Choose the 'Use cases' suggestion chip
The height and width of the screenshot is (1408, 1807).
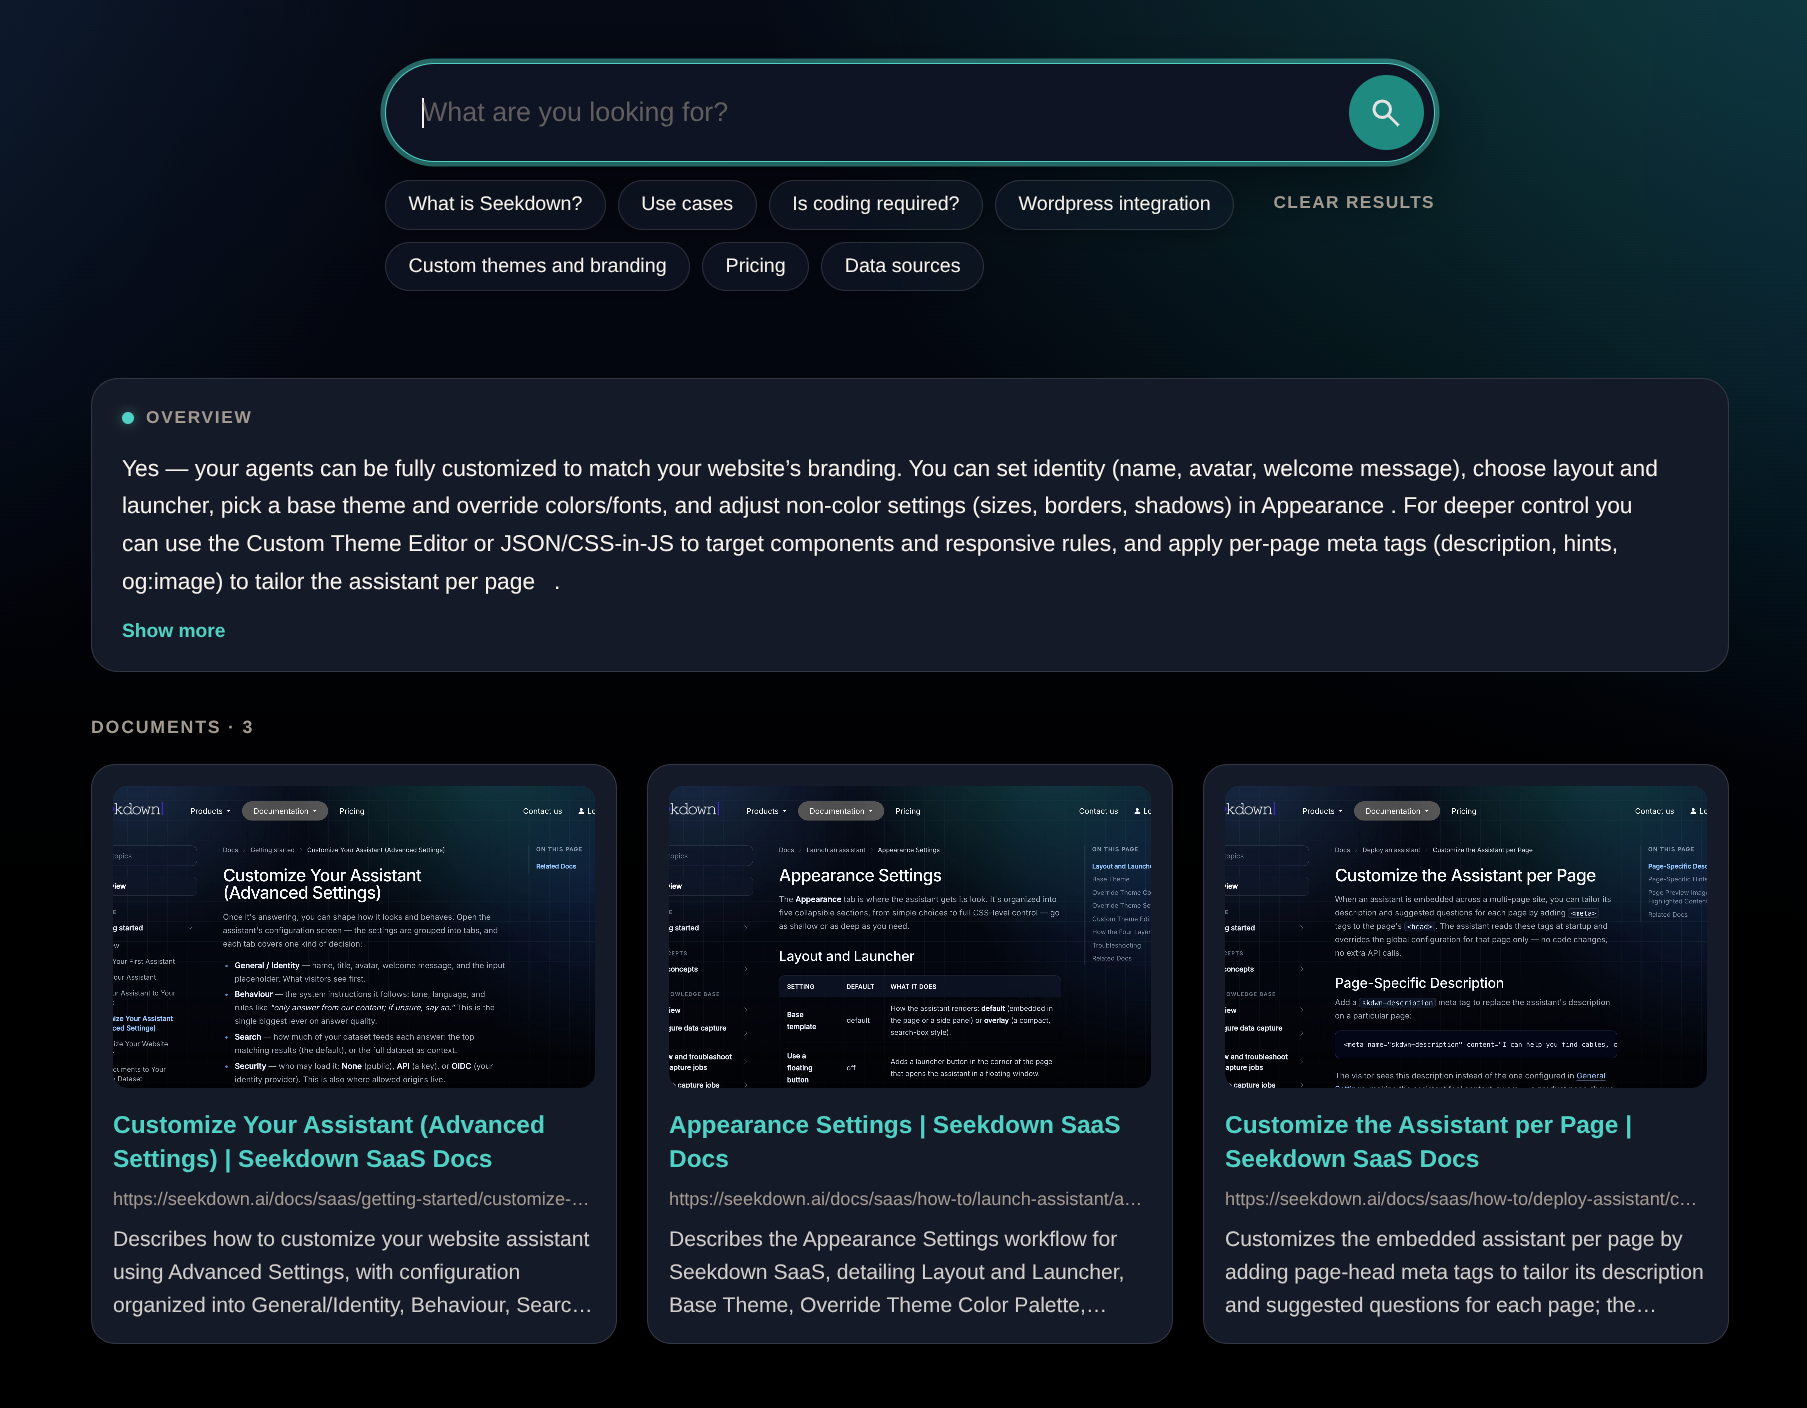(x=687, y=204)
